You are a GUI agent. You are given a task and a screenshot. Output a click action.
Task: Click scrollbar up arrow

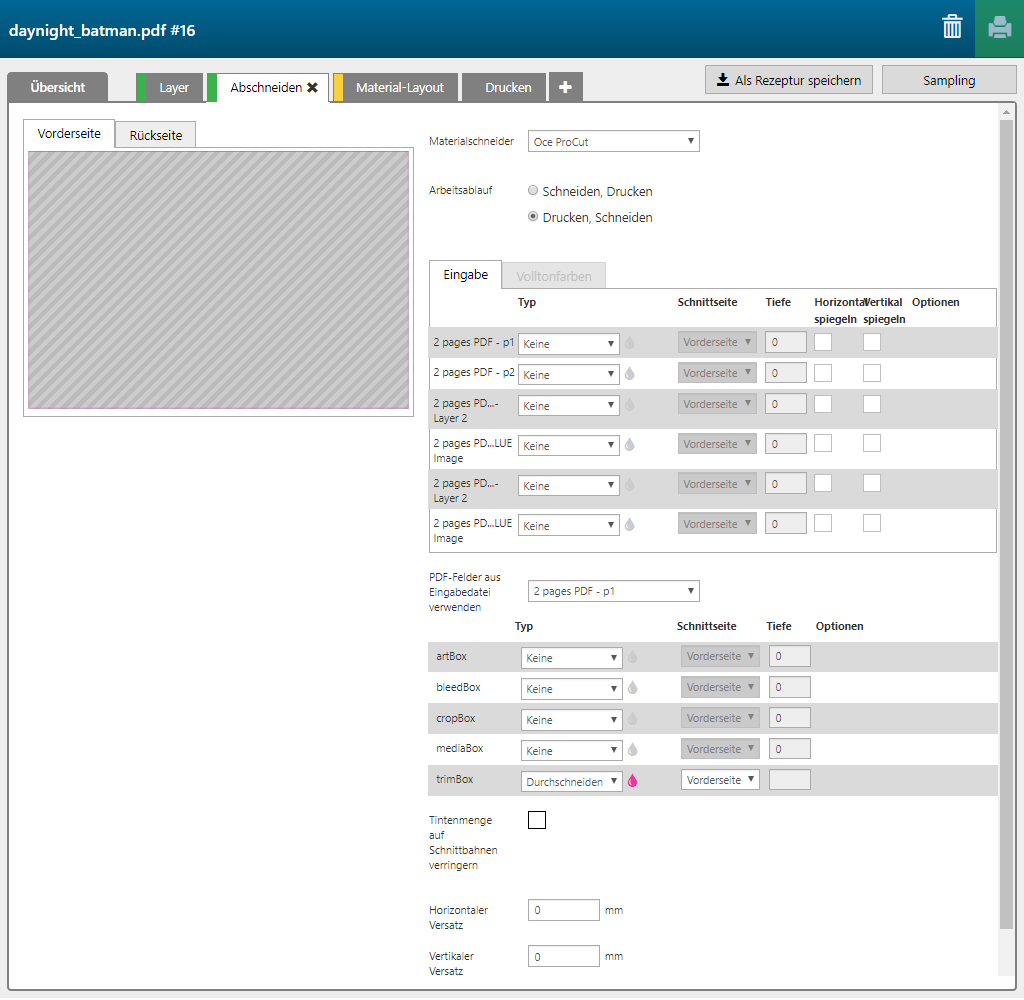click(1006, 112)
